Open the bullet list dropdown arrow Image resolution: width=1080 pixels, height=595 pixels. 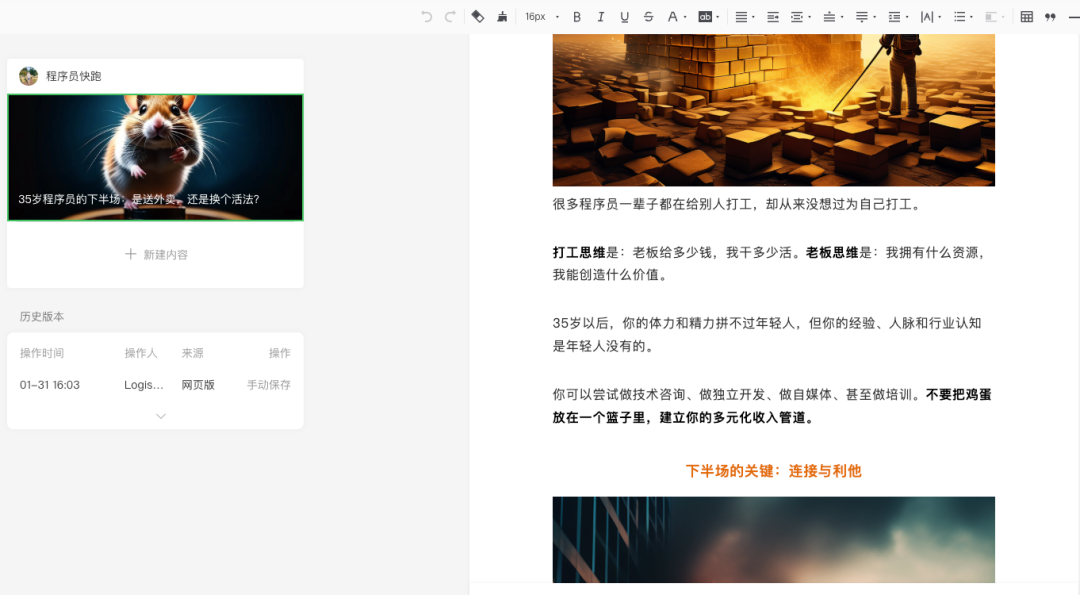tap(971, 17)
